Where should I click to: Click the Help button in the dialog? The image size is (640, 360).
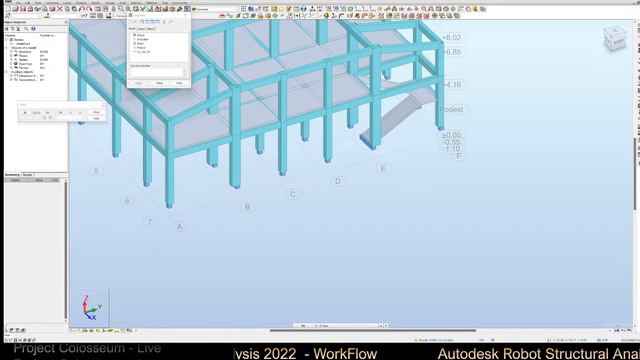click(179, 83)
